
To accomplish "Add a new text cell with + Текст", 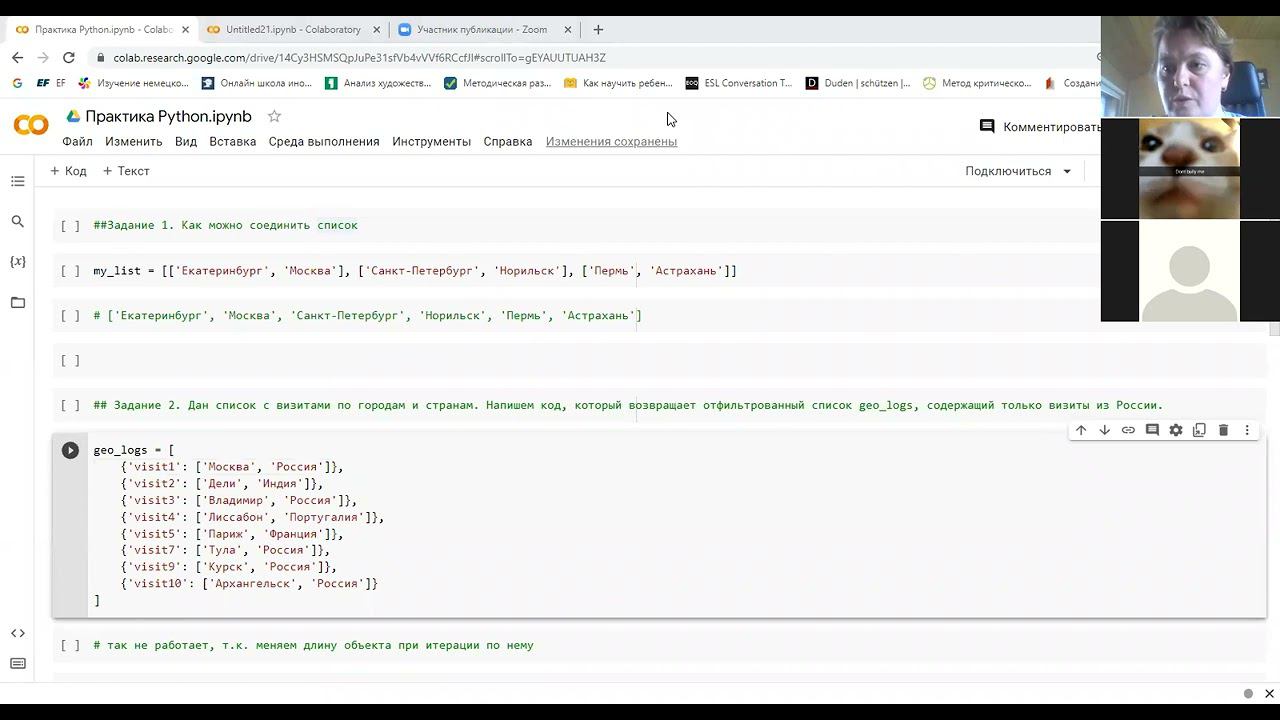I will 126,171.
